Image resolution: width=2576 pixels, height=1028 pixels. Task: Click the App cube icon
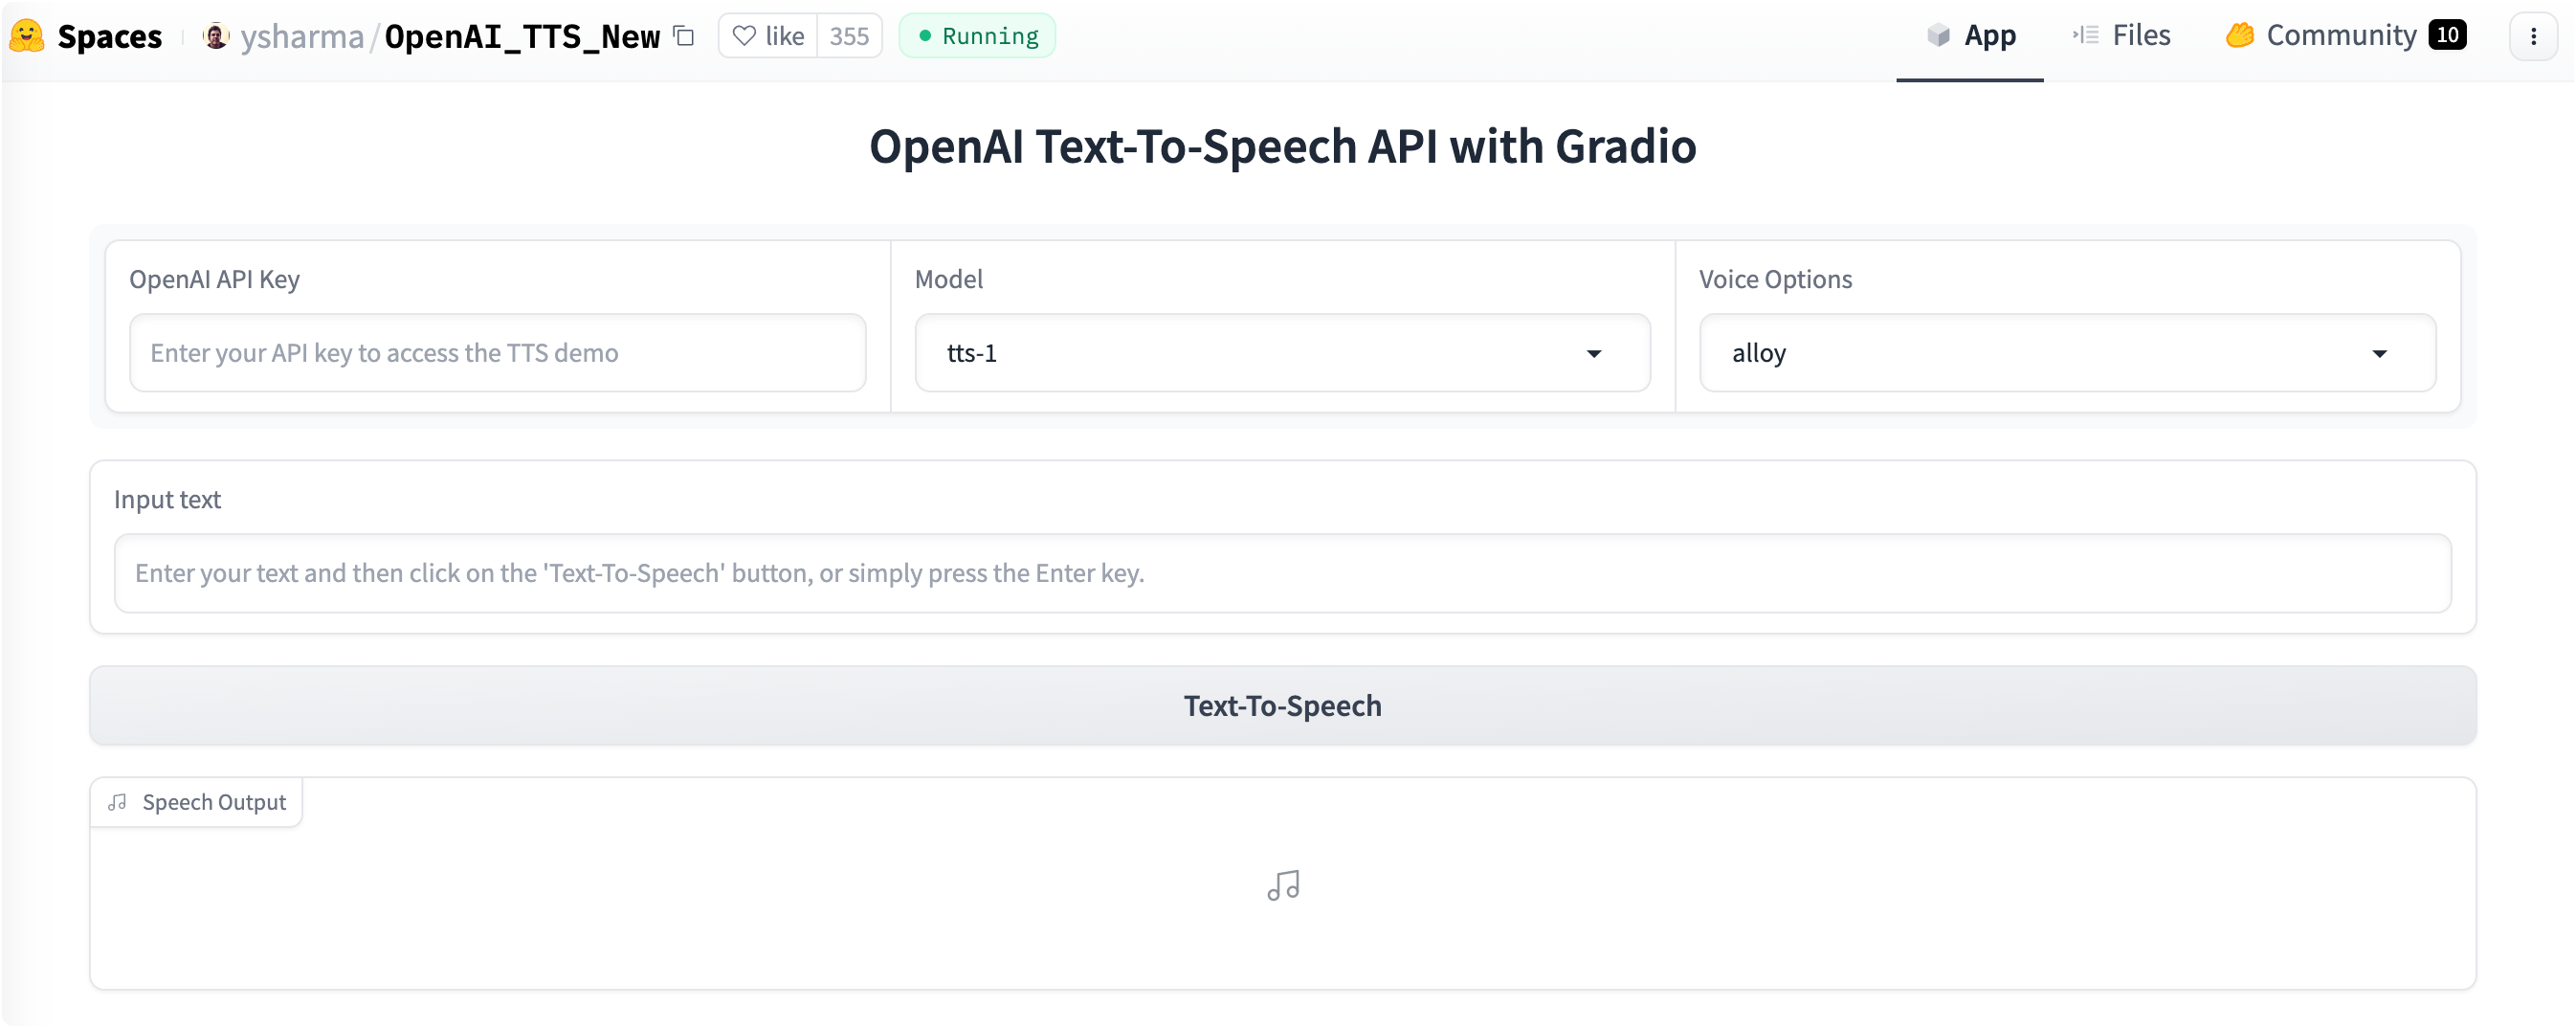1938,36
